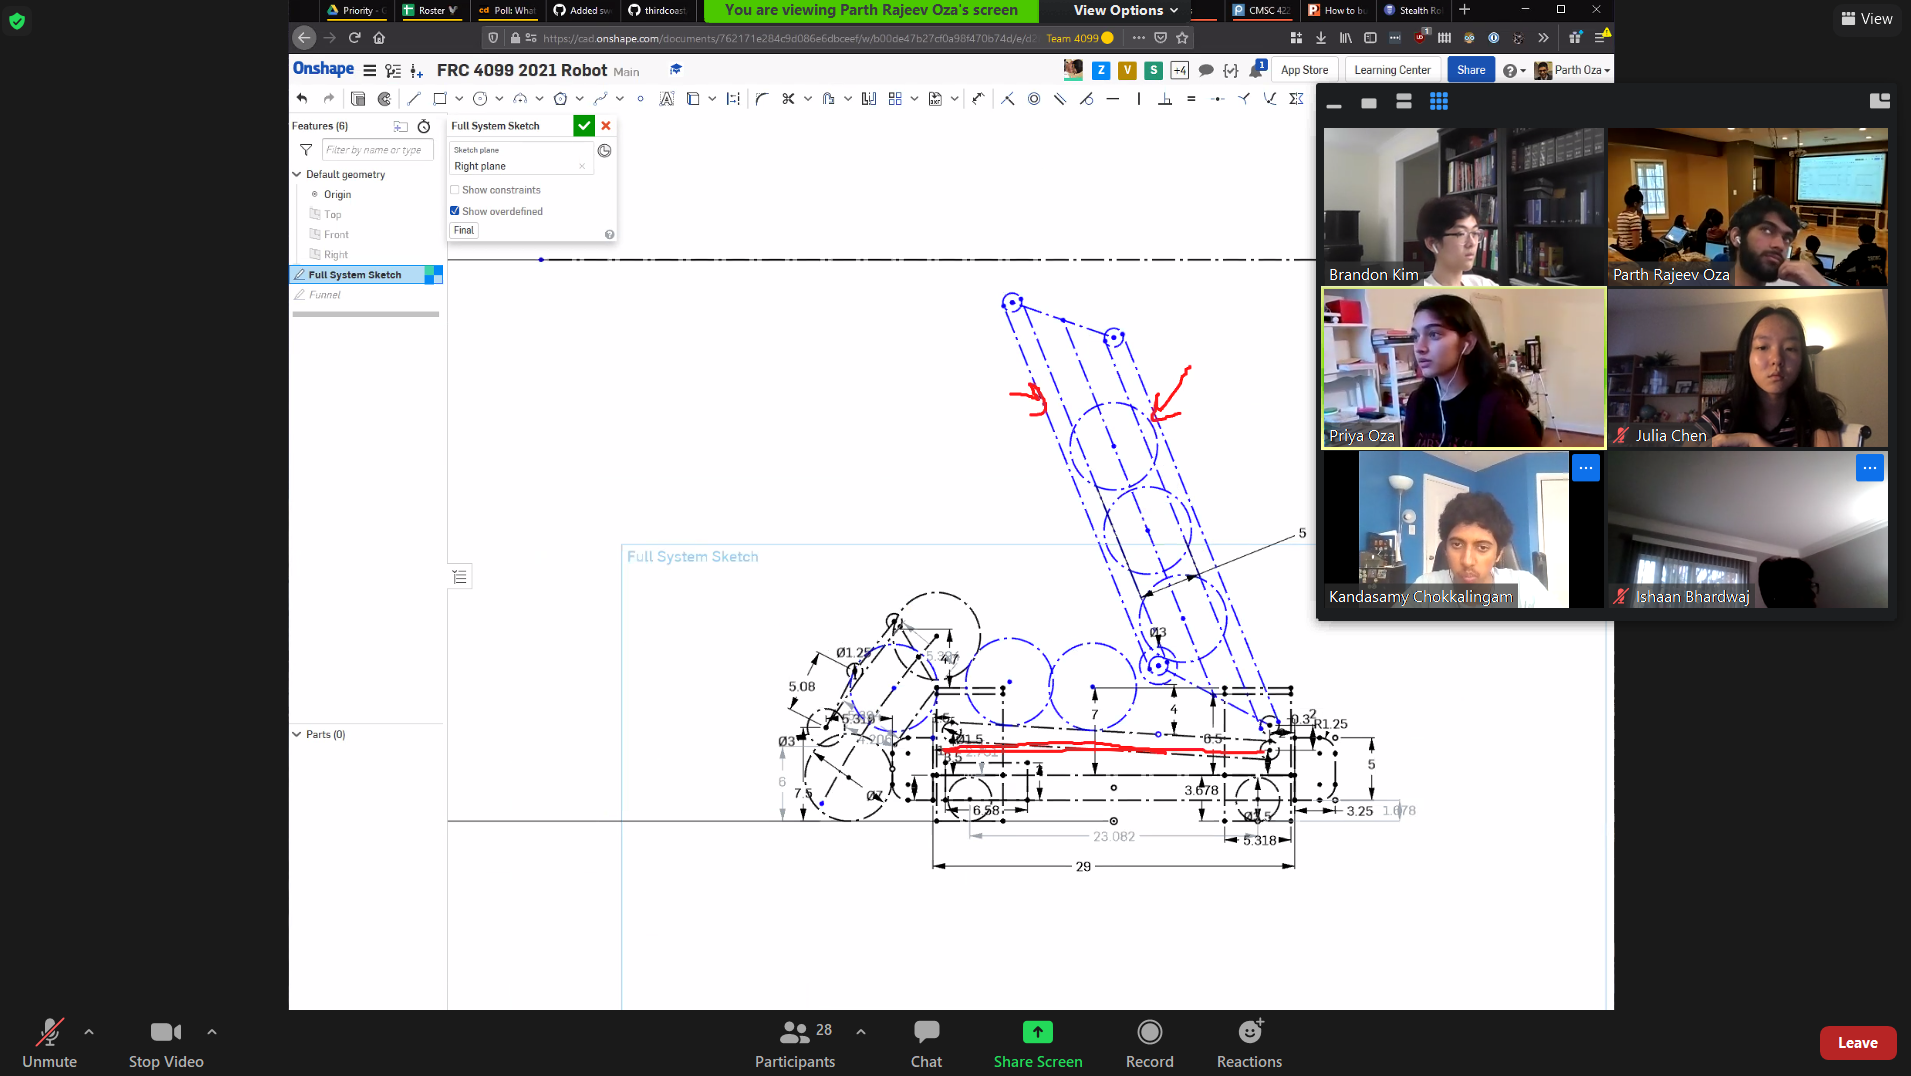
Task: Apply the Coincident constraint
Action: [x=1007, y=99]
